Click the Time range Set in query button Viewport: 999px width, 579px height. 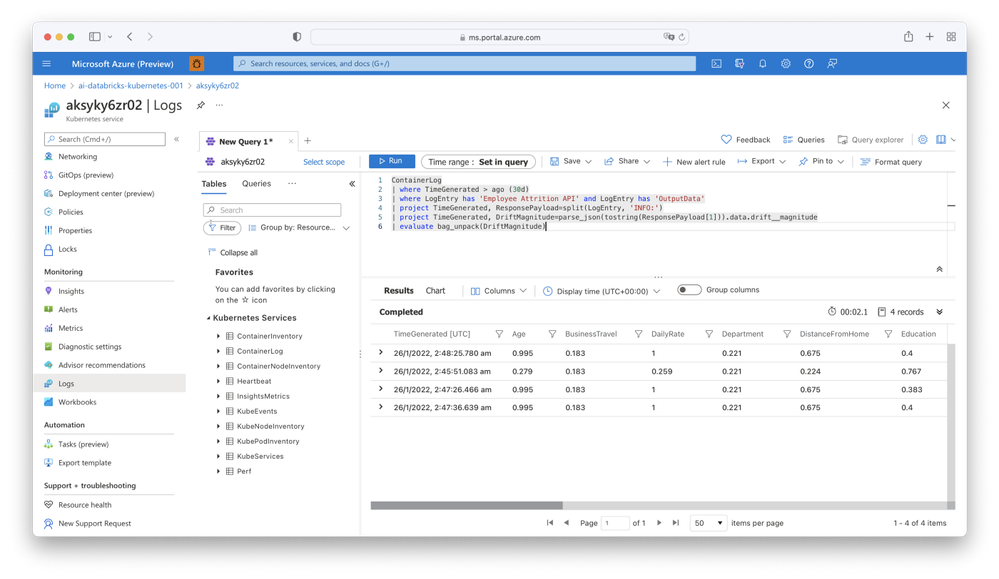(x=478, y=162)
